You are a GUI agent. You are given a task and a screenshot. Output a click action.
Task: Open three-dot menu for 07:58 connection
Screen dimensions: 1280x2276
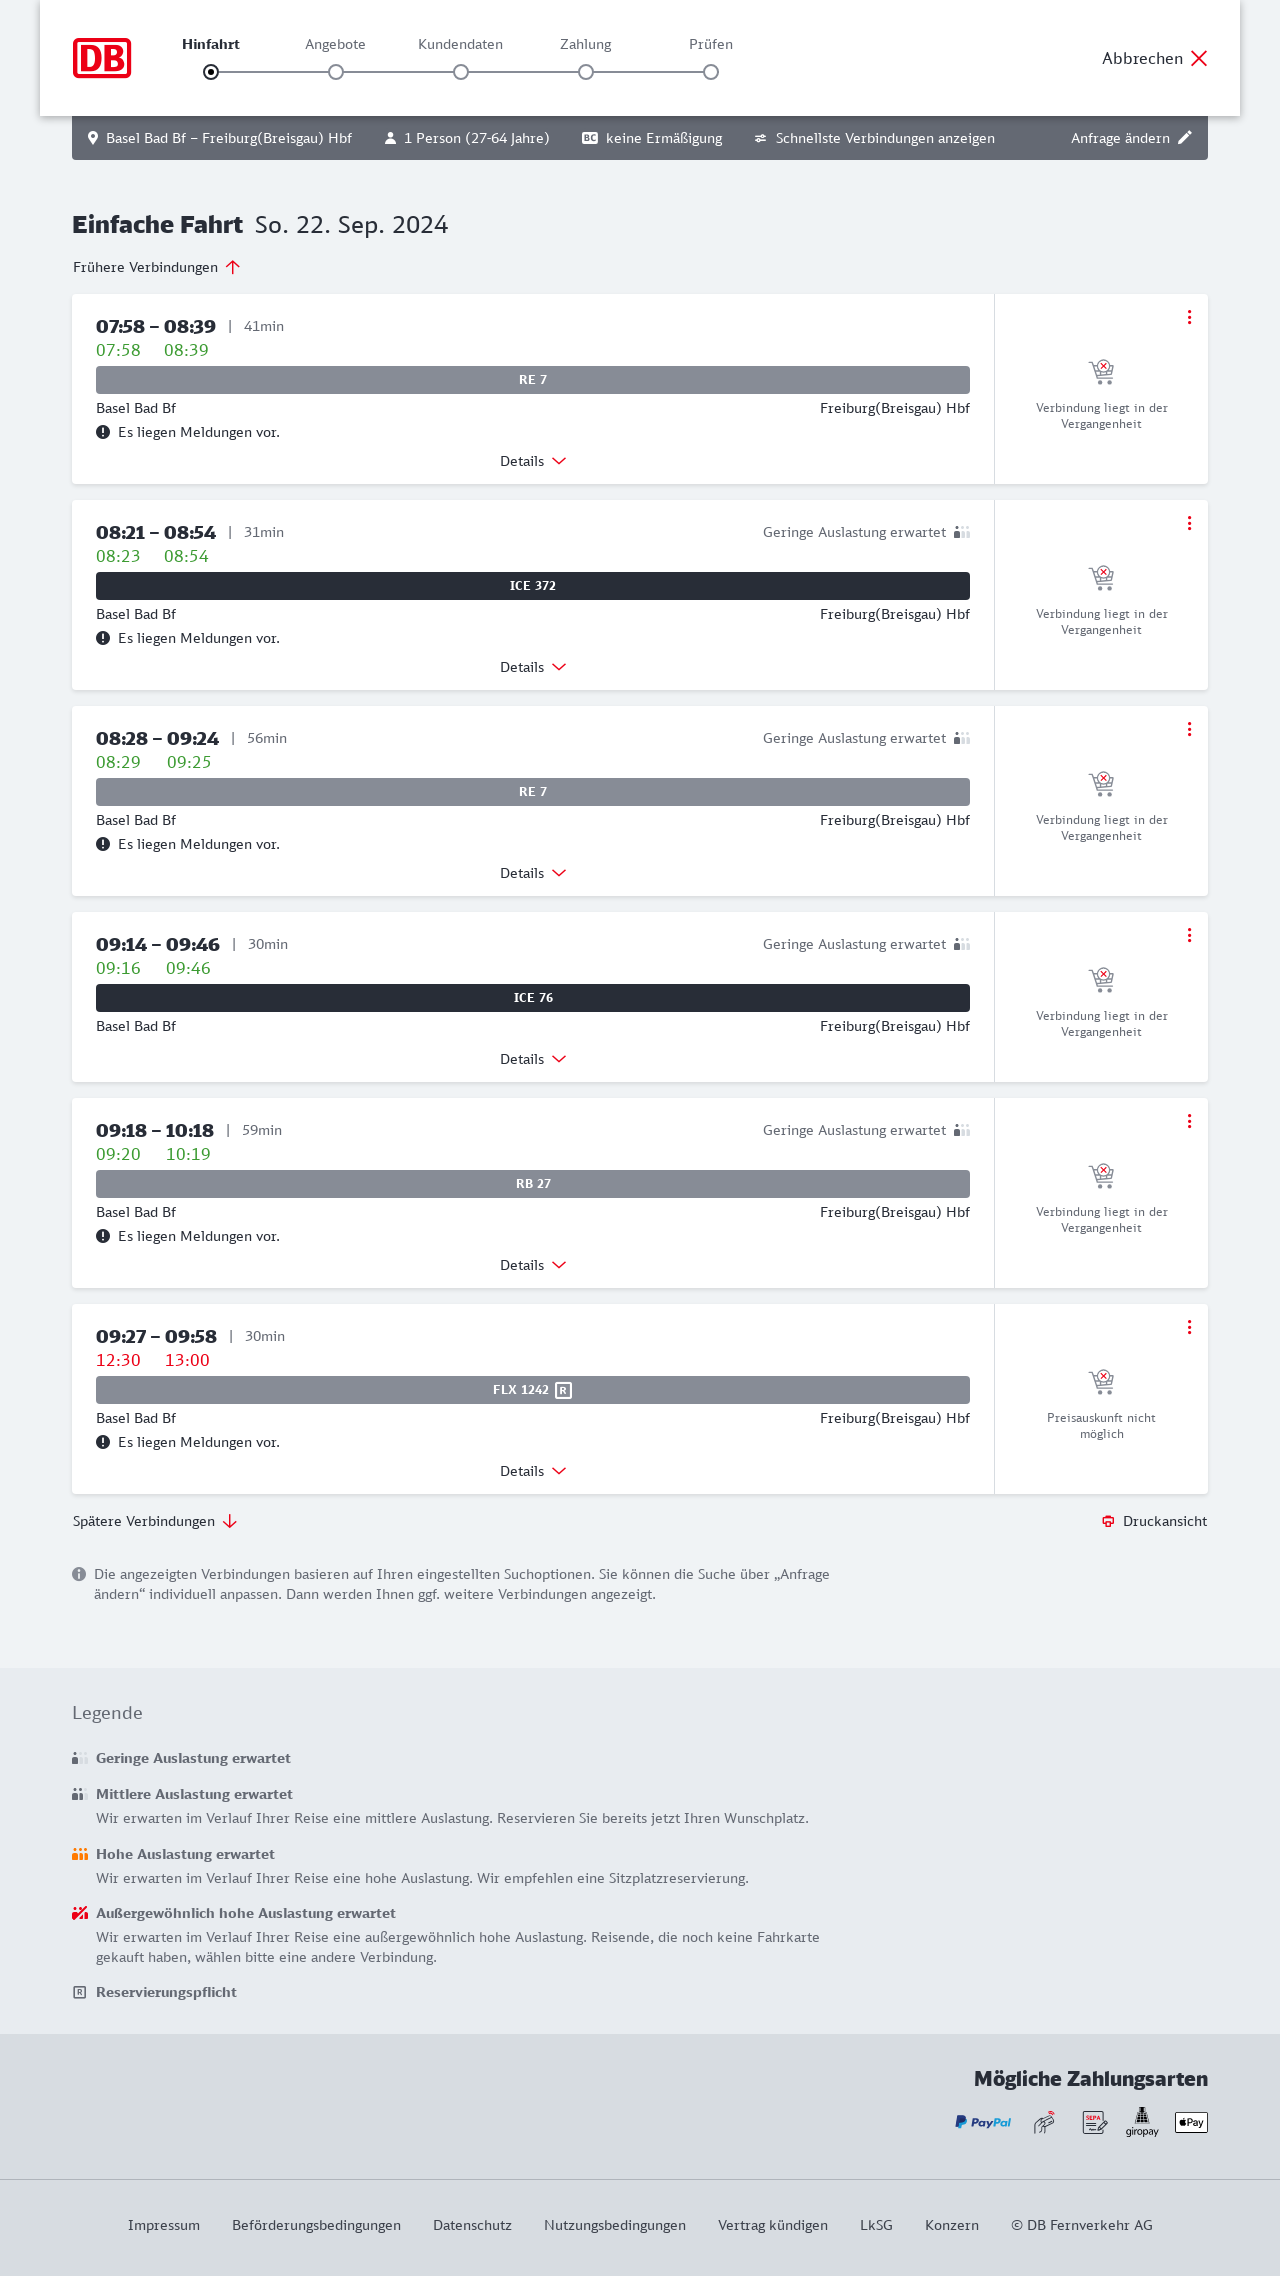point(1189,317)
